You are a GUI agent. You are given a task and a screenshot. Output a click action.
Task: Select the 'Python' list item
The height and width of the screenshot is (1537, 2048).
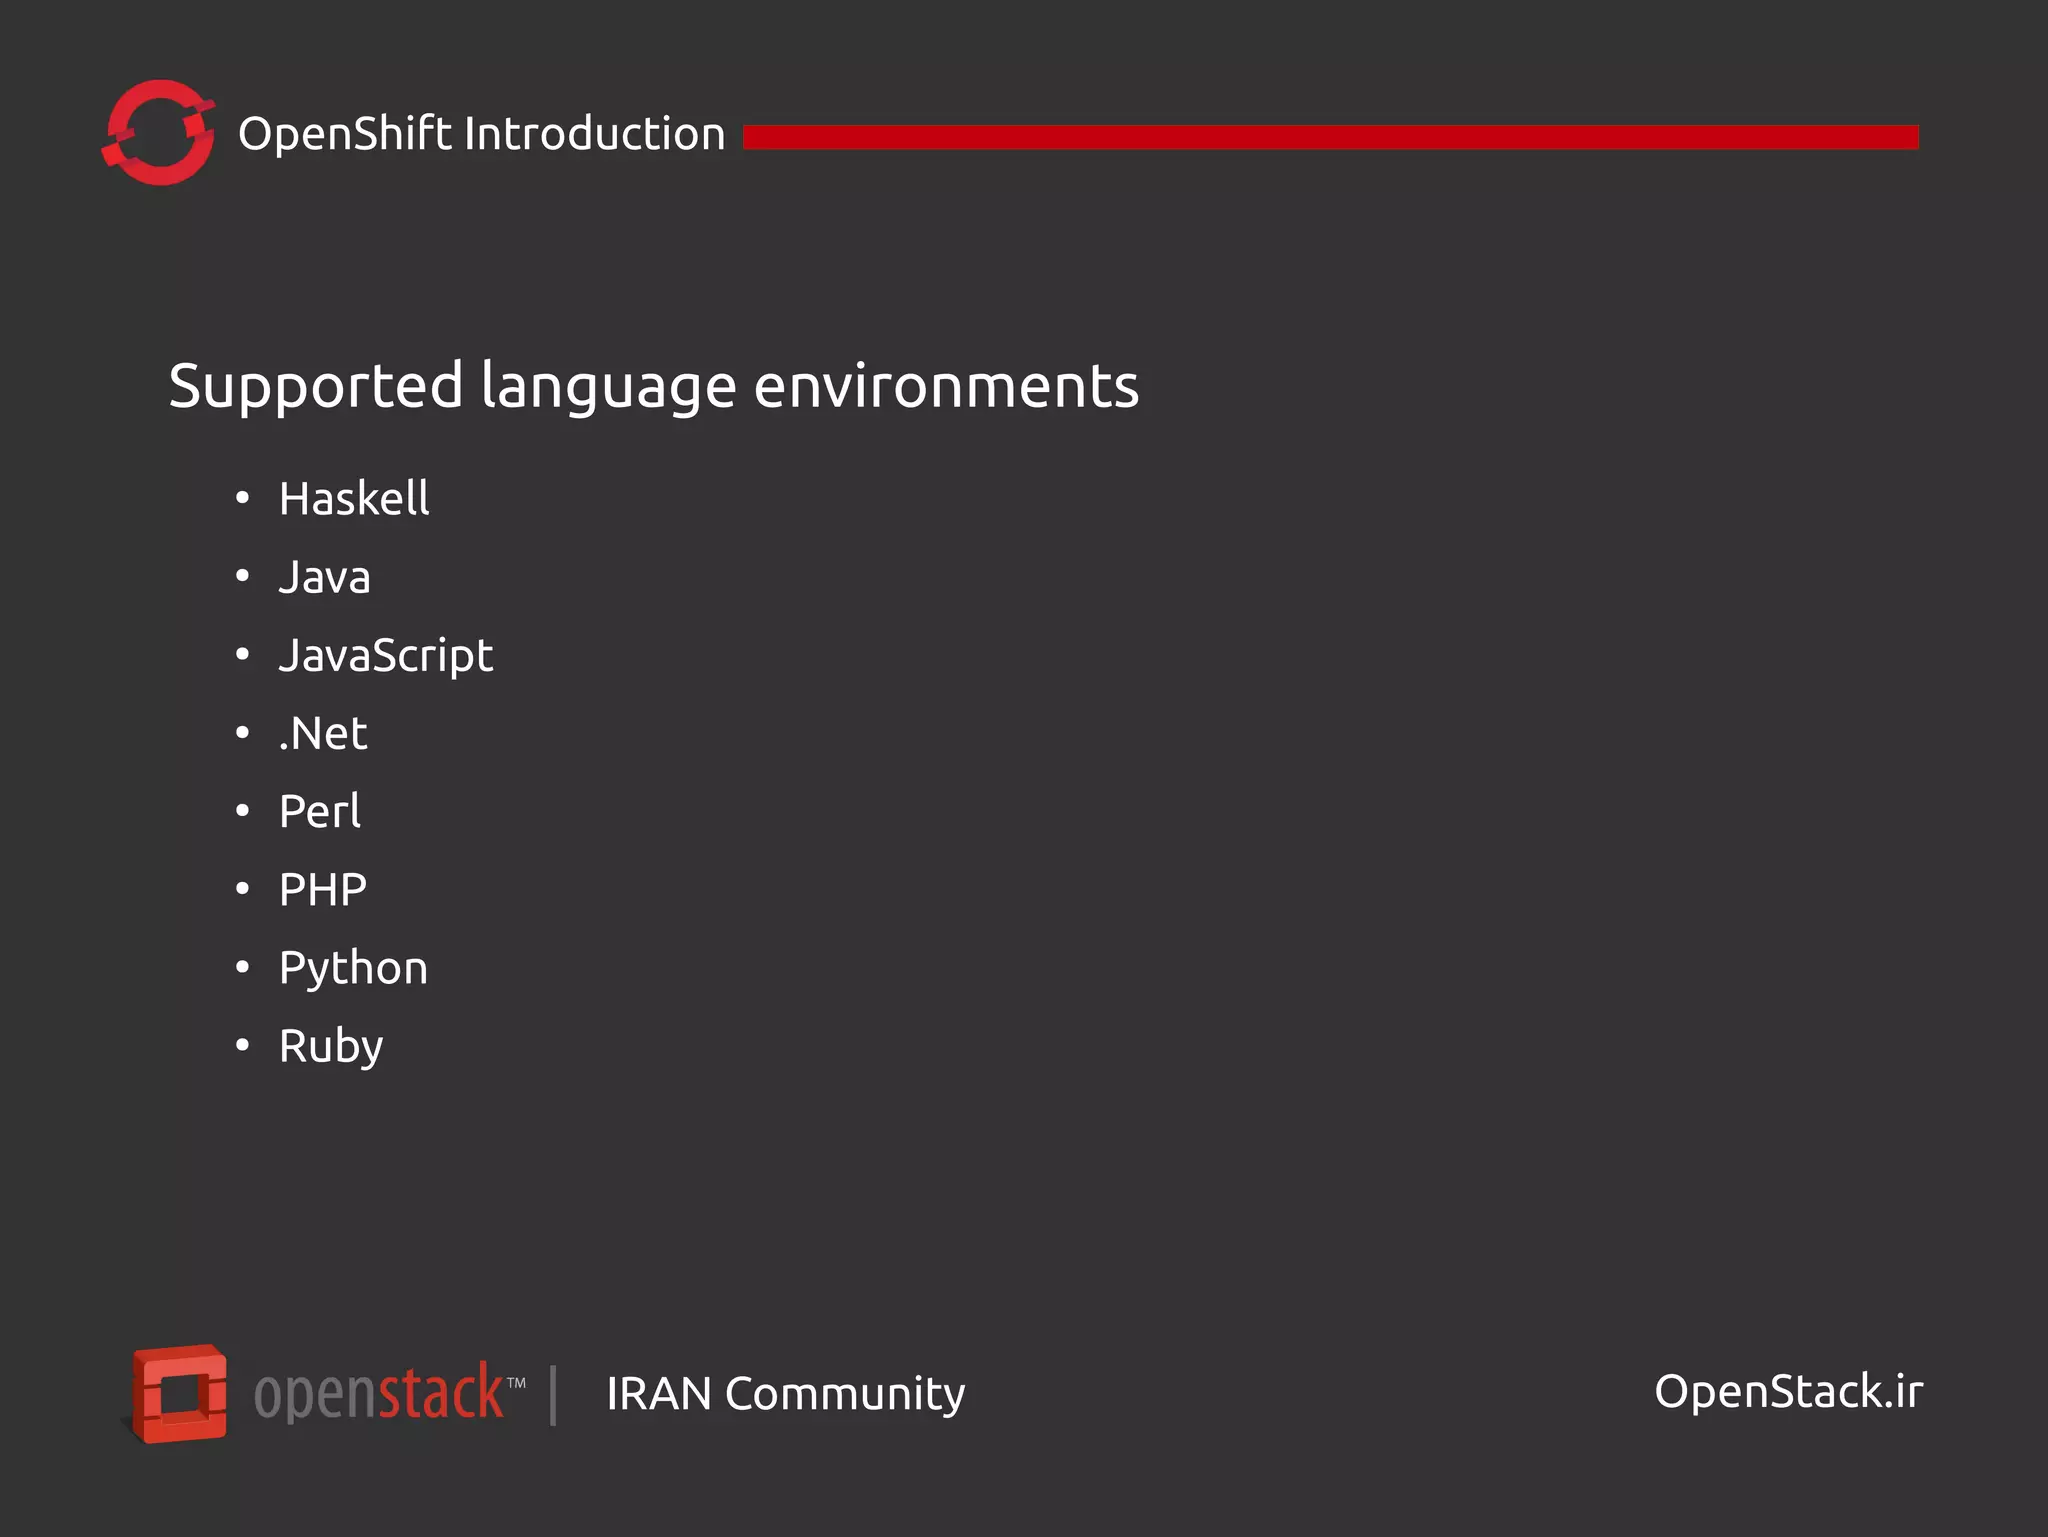coord(354,969)
